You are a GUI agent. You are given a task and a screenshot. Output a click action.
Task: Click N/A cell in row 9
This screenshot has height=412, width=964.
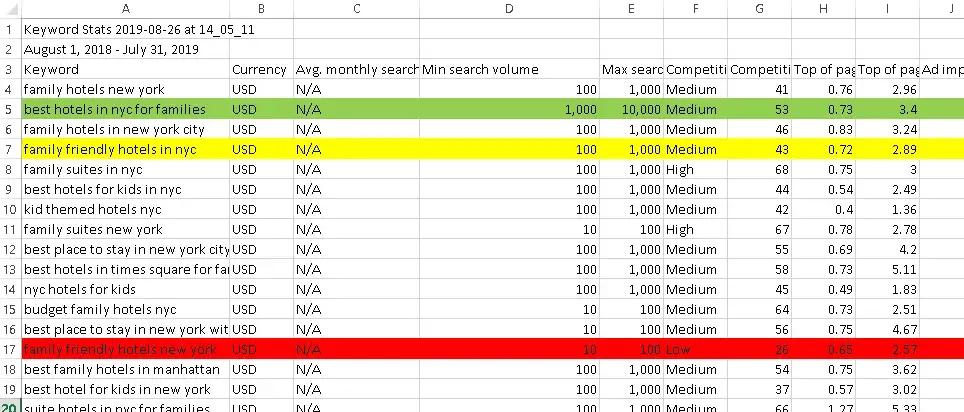357,189
